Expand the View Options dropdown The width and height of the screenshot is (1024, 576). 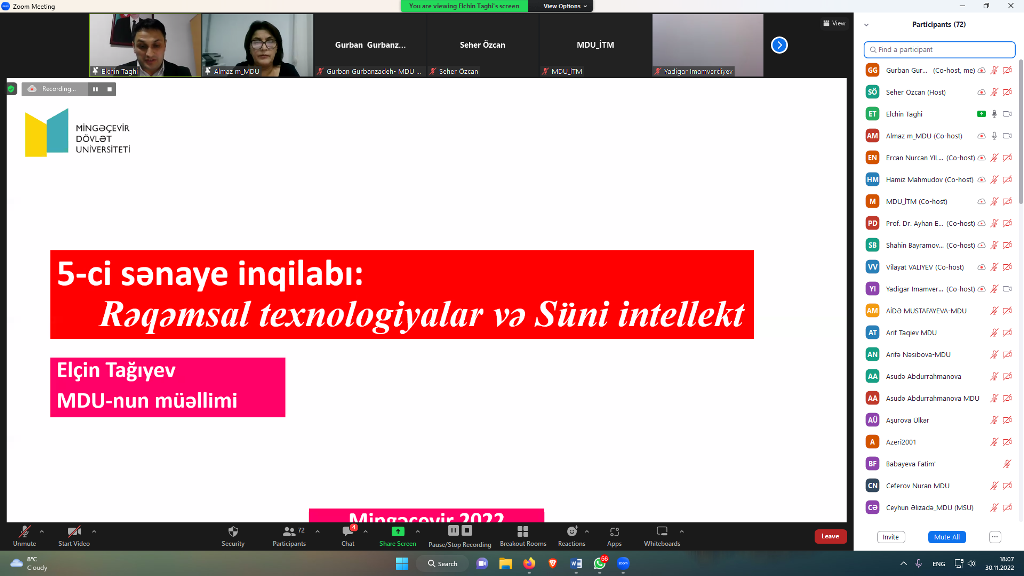tap(565, 6)
